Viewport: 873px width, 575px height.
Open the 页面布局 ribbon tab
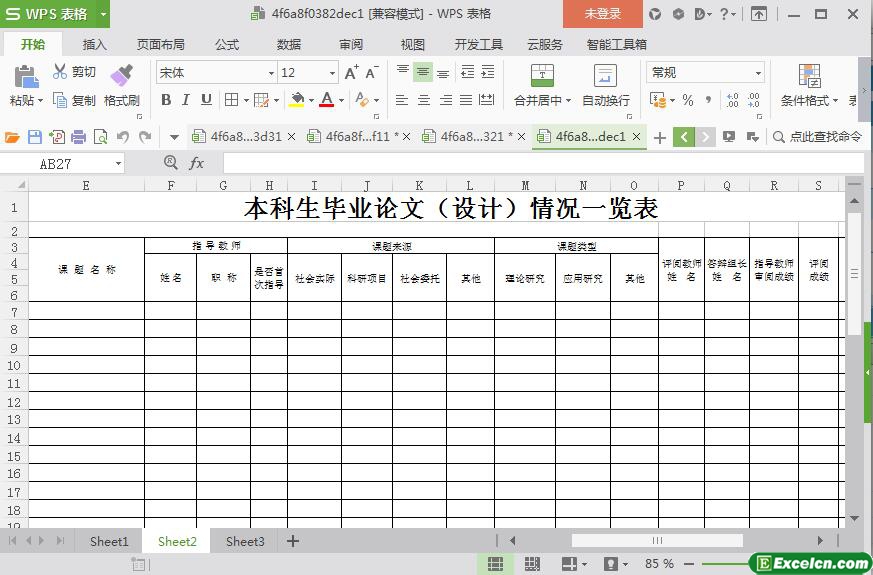[x=160, y=45]
